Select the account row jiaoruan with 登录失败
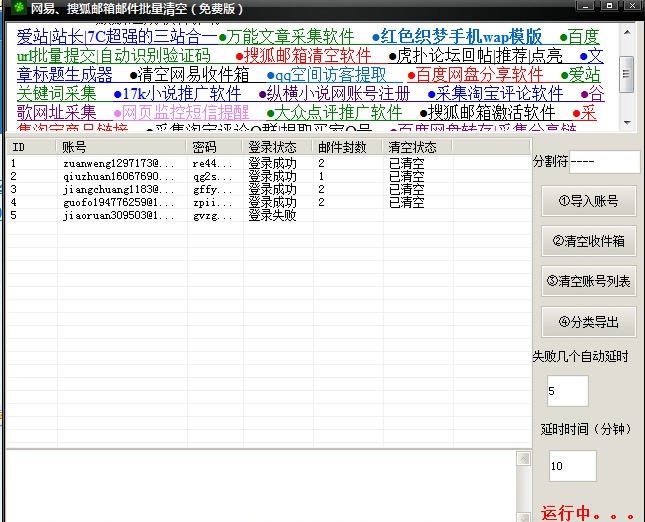645x522 pixels. 118,215
